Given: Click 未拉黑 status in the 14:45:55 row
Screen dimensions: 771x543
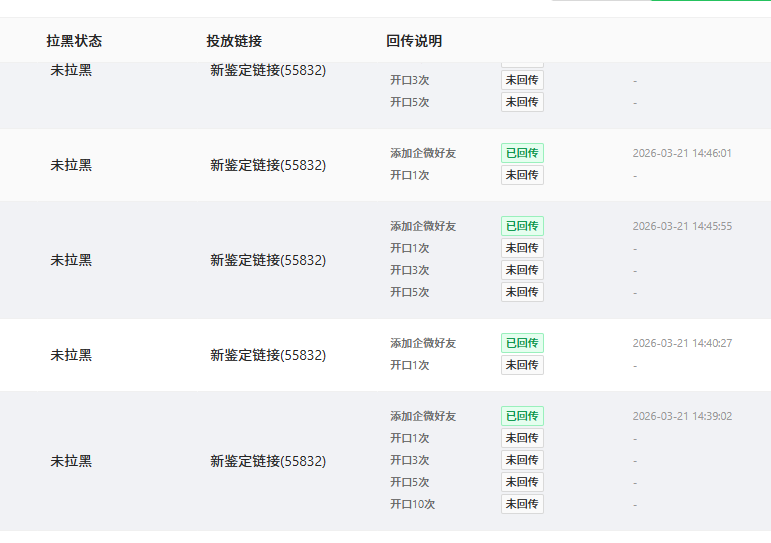Looking at the screenshot, I should [71, 260].
